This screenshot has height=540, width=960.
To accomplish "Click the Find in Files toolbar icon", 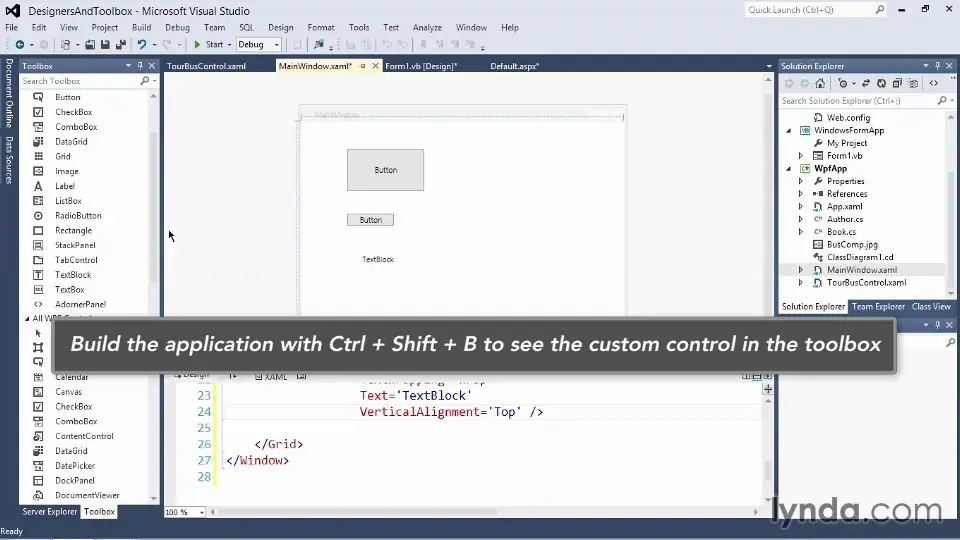I will pos(318,45).
